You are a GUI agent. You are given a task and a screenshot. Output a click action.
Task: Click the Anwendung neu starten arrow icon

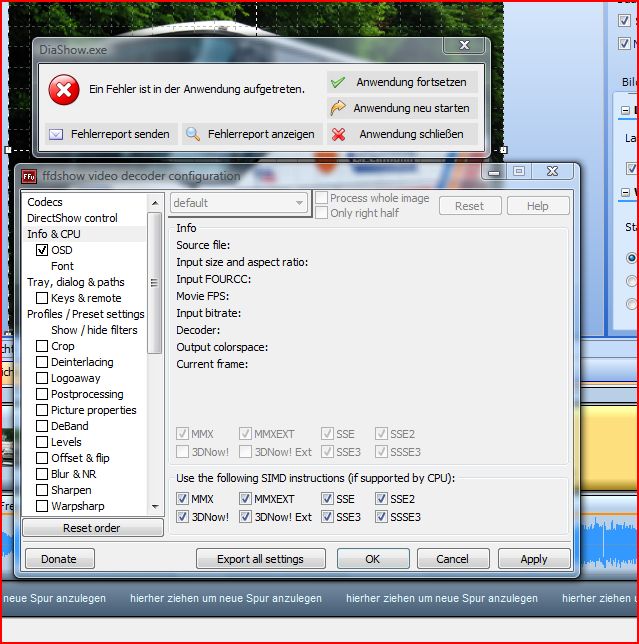pos(338,108)
